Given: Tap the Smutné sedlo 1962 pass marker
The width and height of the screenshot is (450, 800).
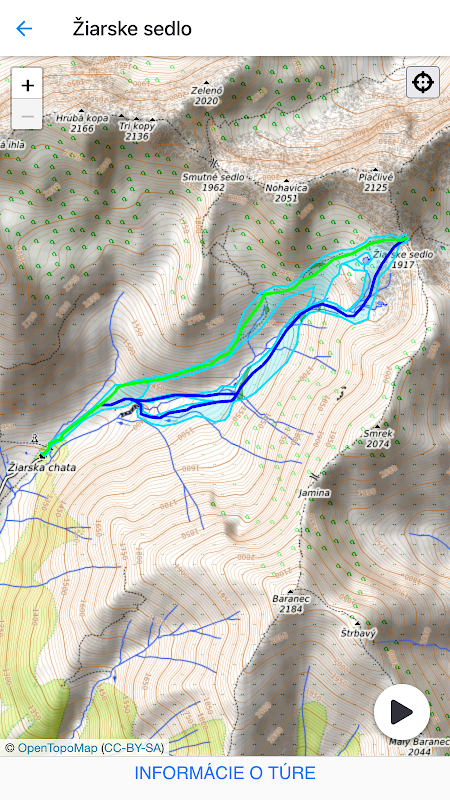Looking at the screenshot, I should point(213,179).
